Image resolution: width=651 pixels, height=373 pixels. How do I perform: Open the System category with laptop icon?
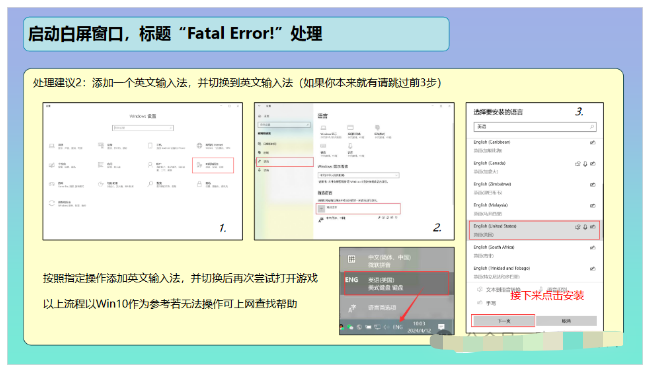point(65,146)
